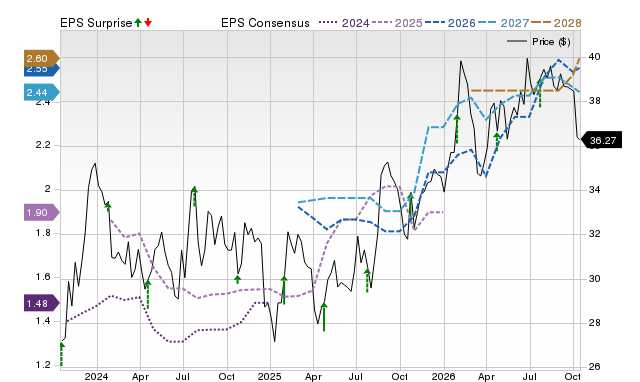
Task: Click the EPS Consensus legend title
Action: pyautogui.click(x=265, y=23)
